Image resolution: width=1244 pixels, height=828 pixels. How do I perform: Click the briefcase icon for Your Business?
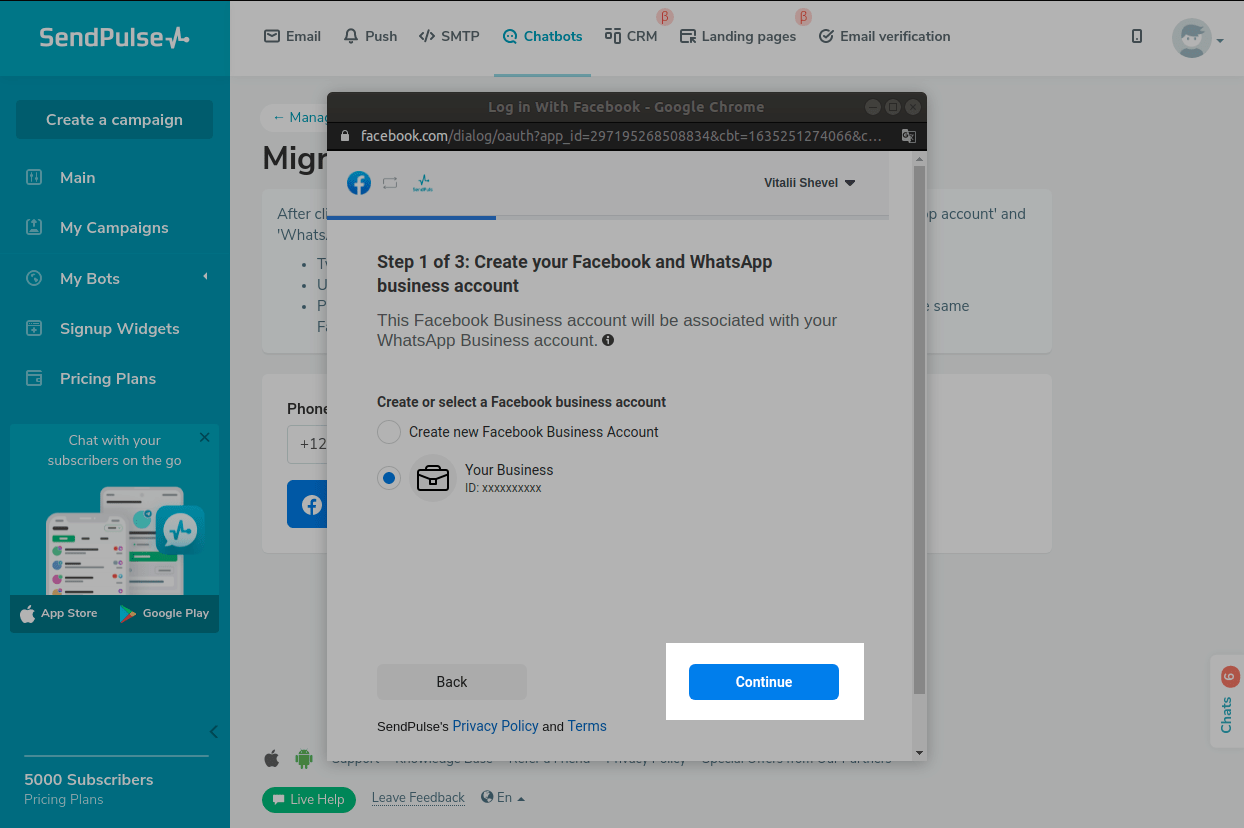click(x=433, y=478)
